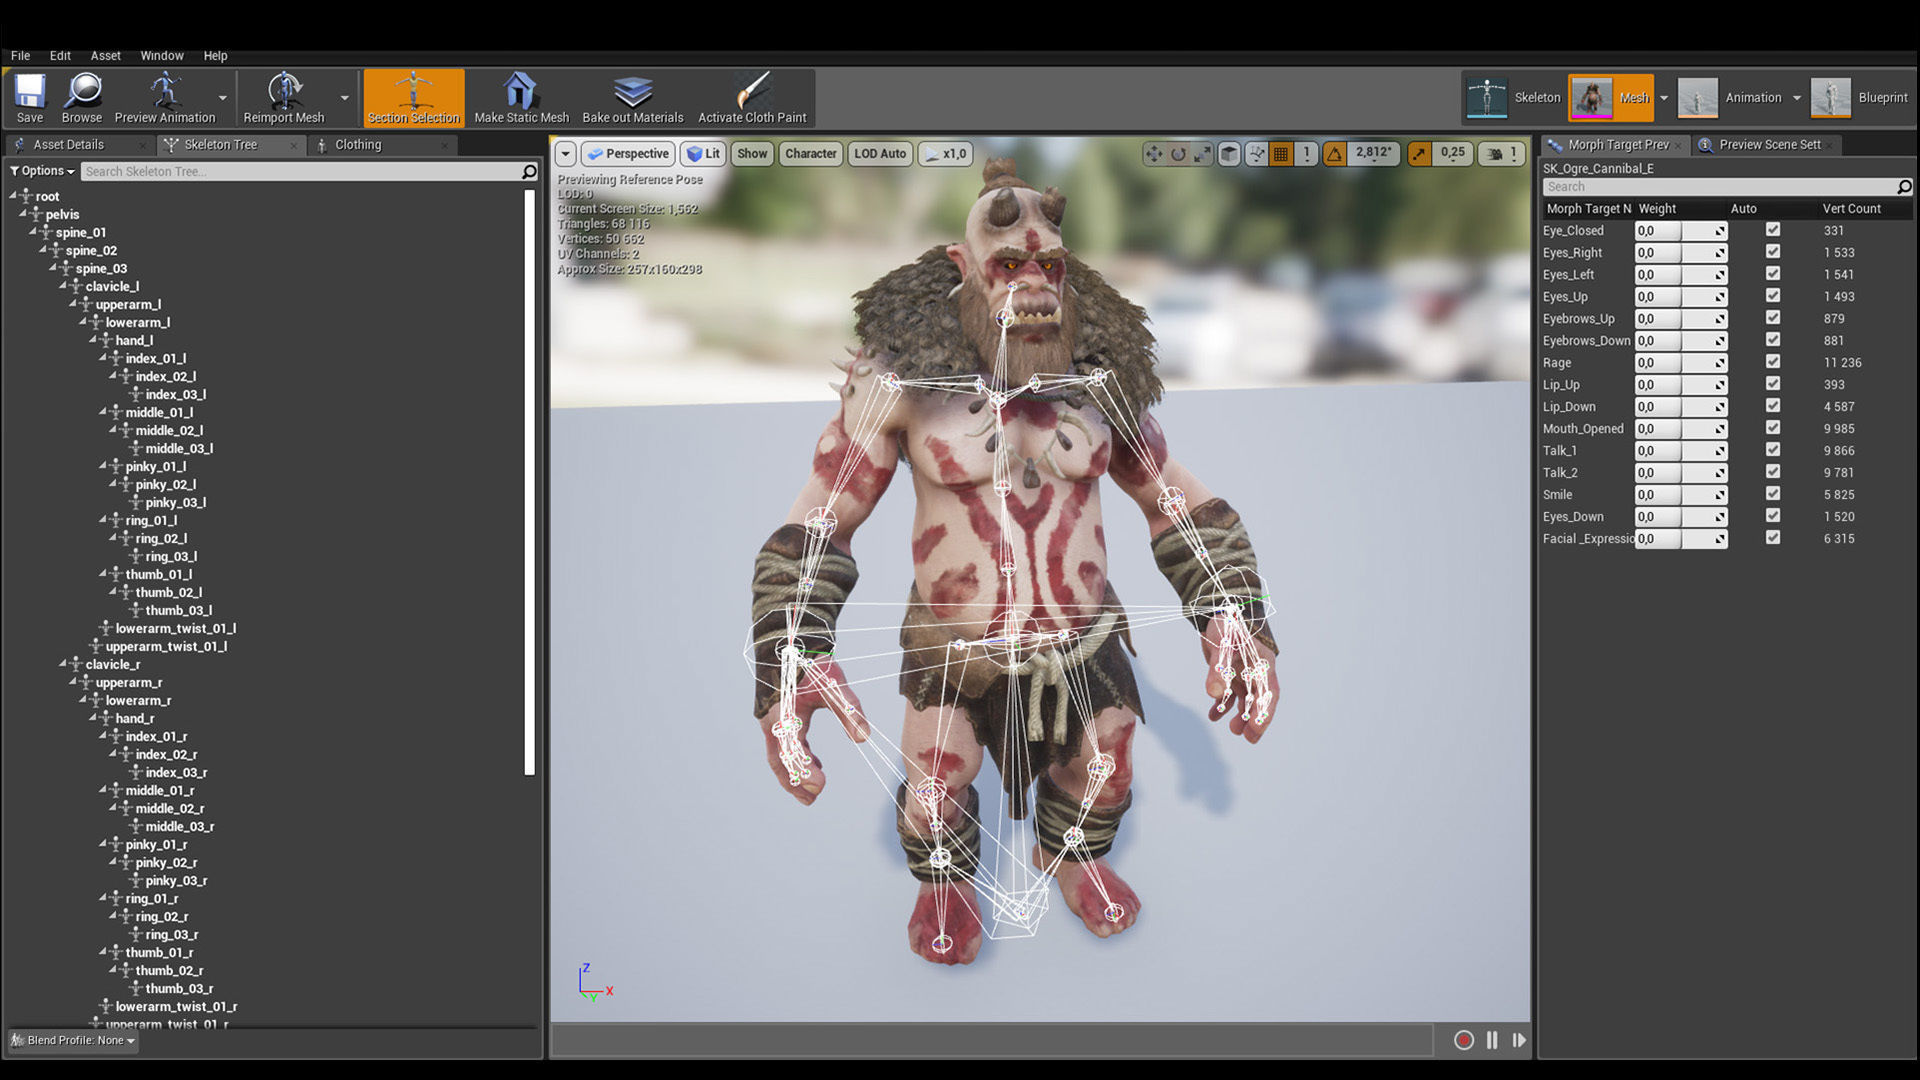The height and width of the screenshot is (1080, 1920).
Task: Switch to Asset Details tab
Action: [68, 145]
